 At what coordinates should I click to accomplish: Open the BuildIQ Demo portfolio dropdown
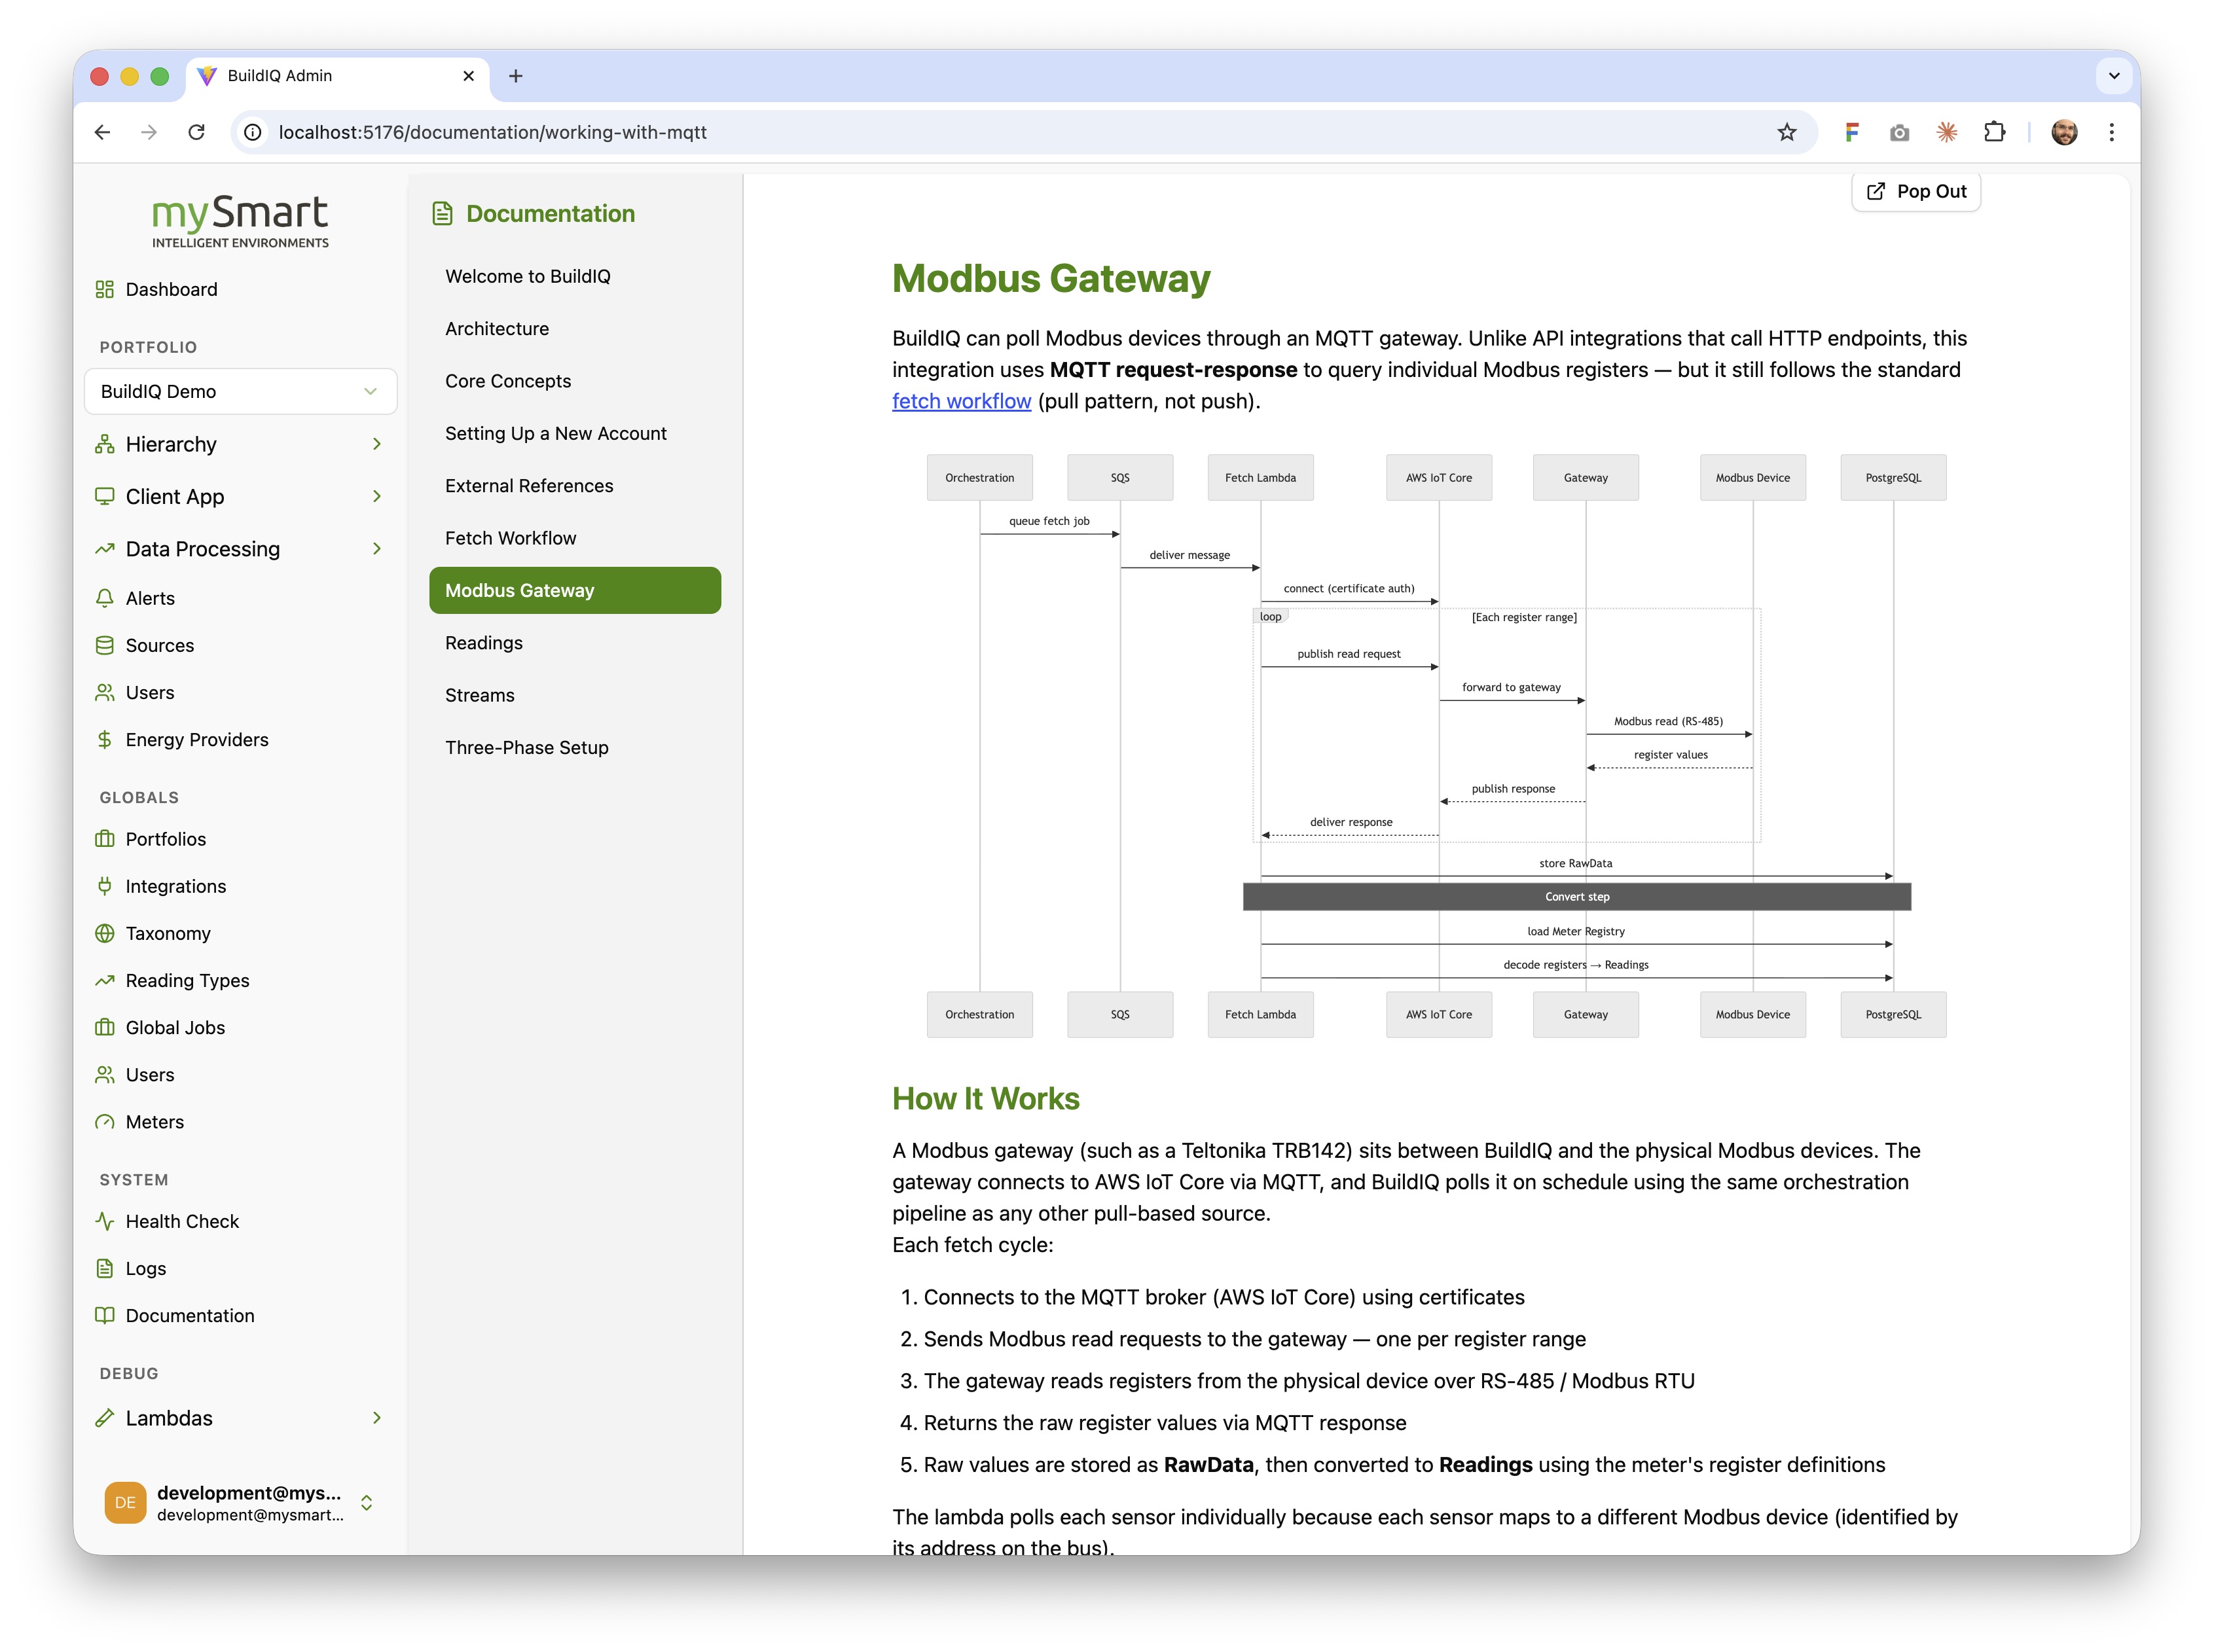click(x=240, y=391)
